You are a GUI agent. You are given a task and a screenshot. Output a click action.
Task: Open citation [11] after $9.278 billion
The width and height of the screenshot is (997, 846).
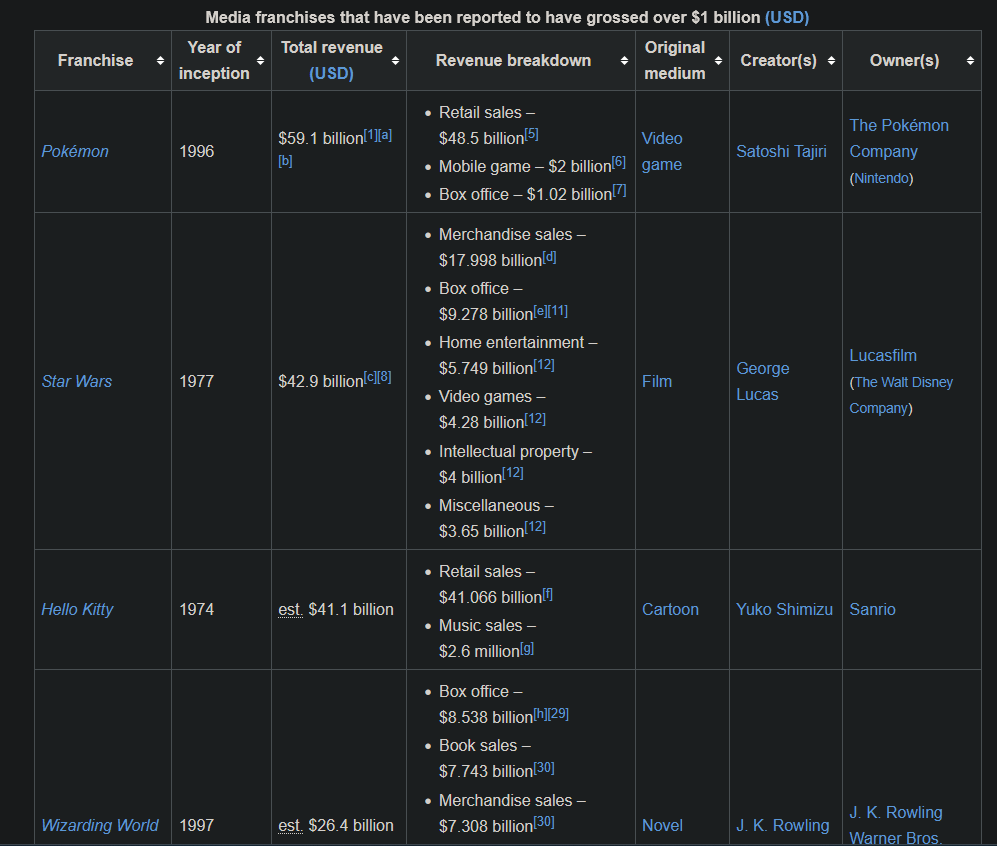pyautogui.click(x=558, y=311)
